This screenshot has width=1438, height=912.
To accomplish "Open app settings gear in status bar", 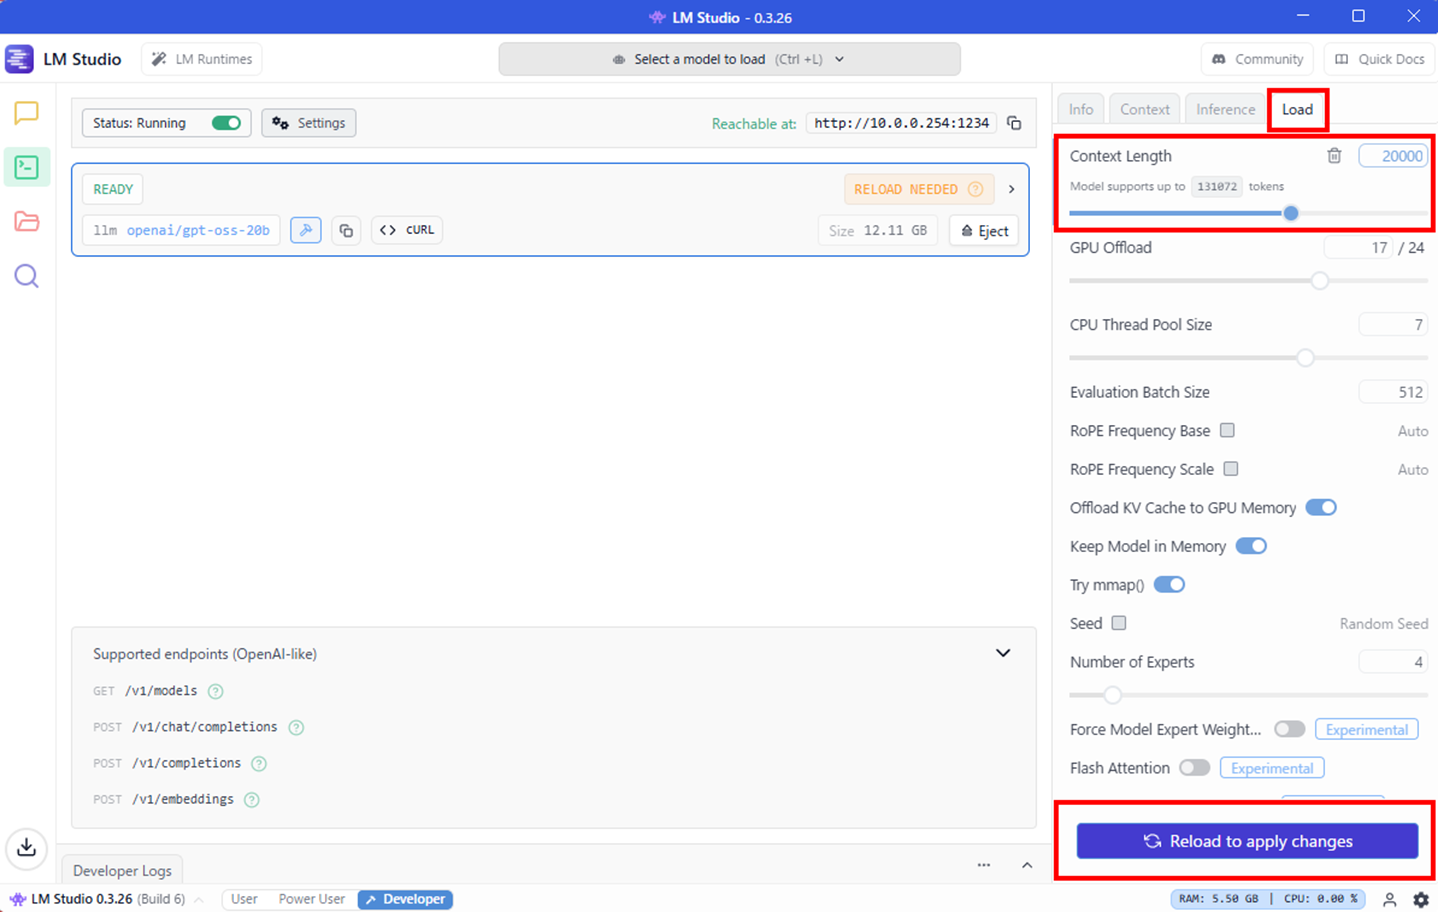I will coord(1420,899).
